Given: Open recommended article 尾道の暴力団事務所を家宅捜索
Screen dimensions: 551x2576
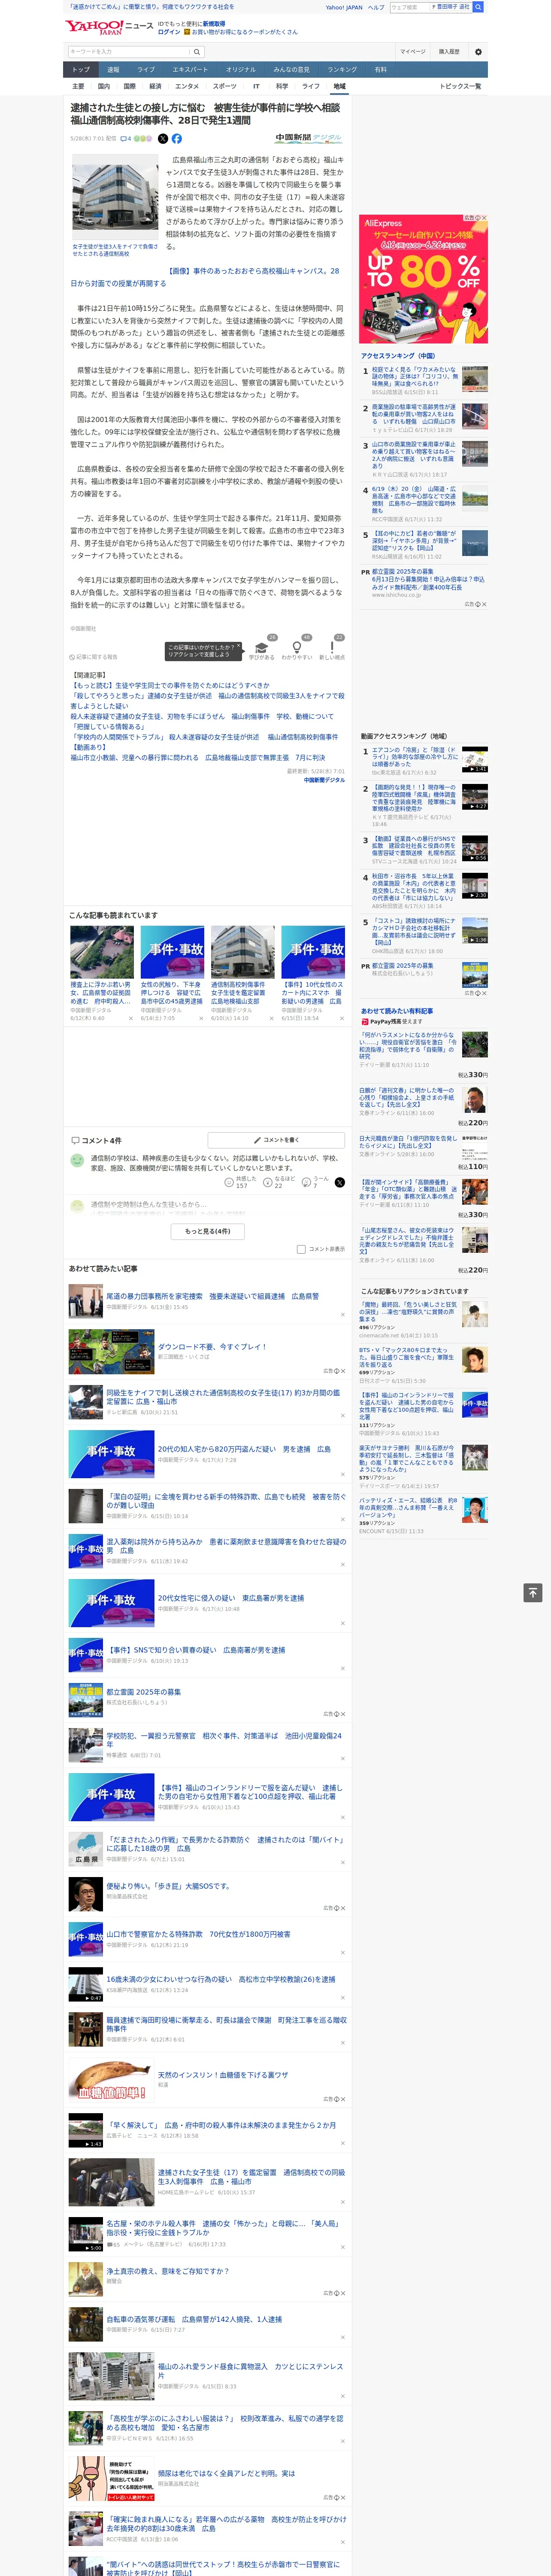Looking at the screenshot, I should pyautogui.click(x=212, y=1296).
